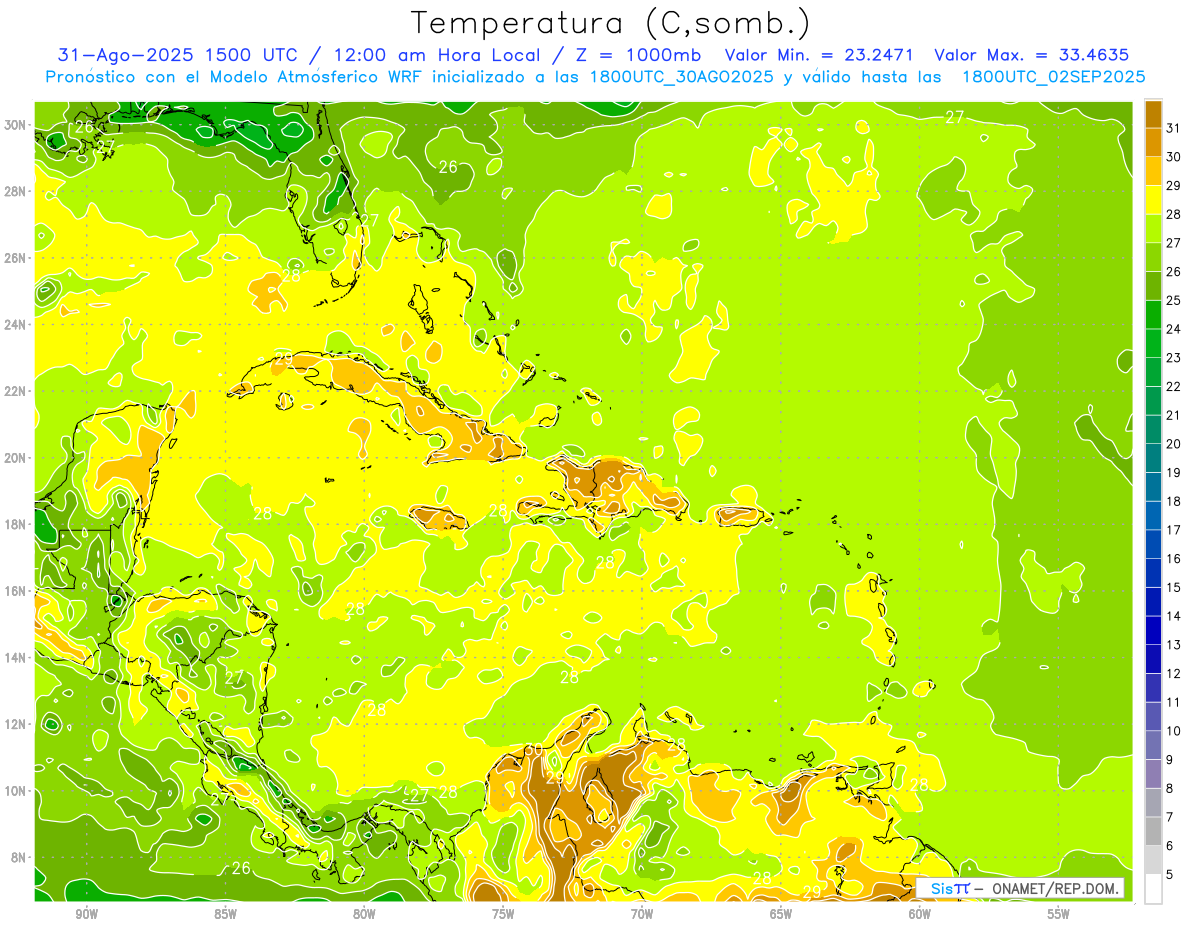Click the 16N latitude axis label
1200x927 pixels.
pyautogui.click(x=14, y=591)
